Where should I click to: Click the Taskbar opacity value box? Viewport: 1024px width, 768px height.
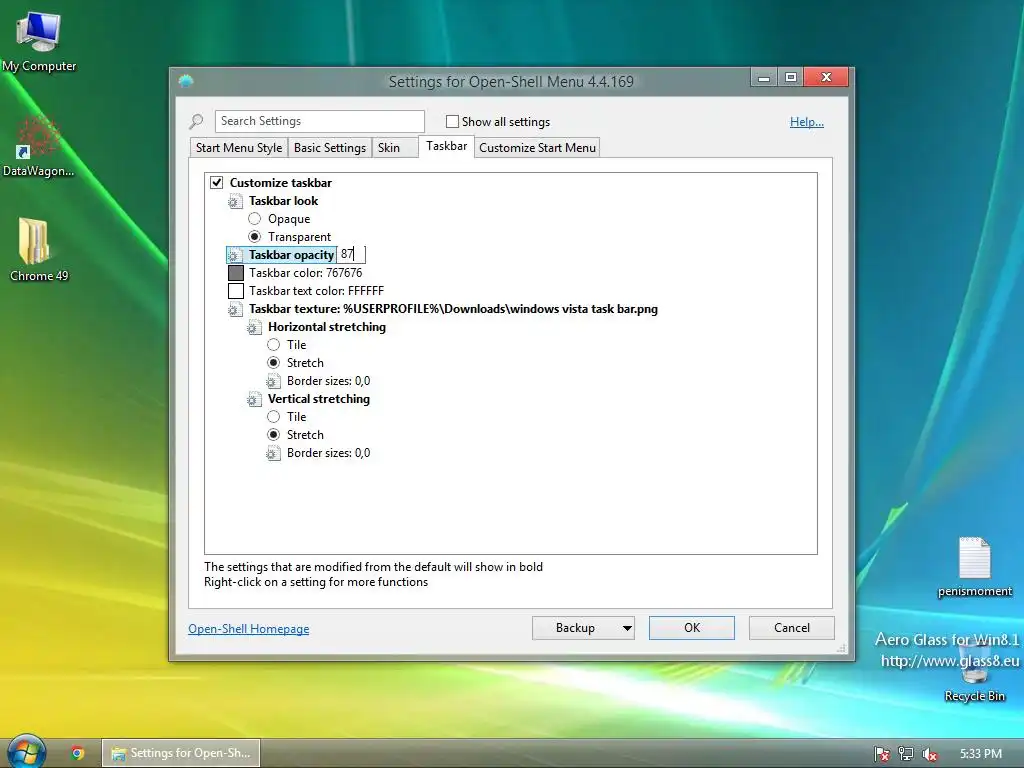[x=351, y=254]
